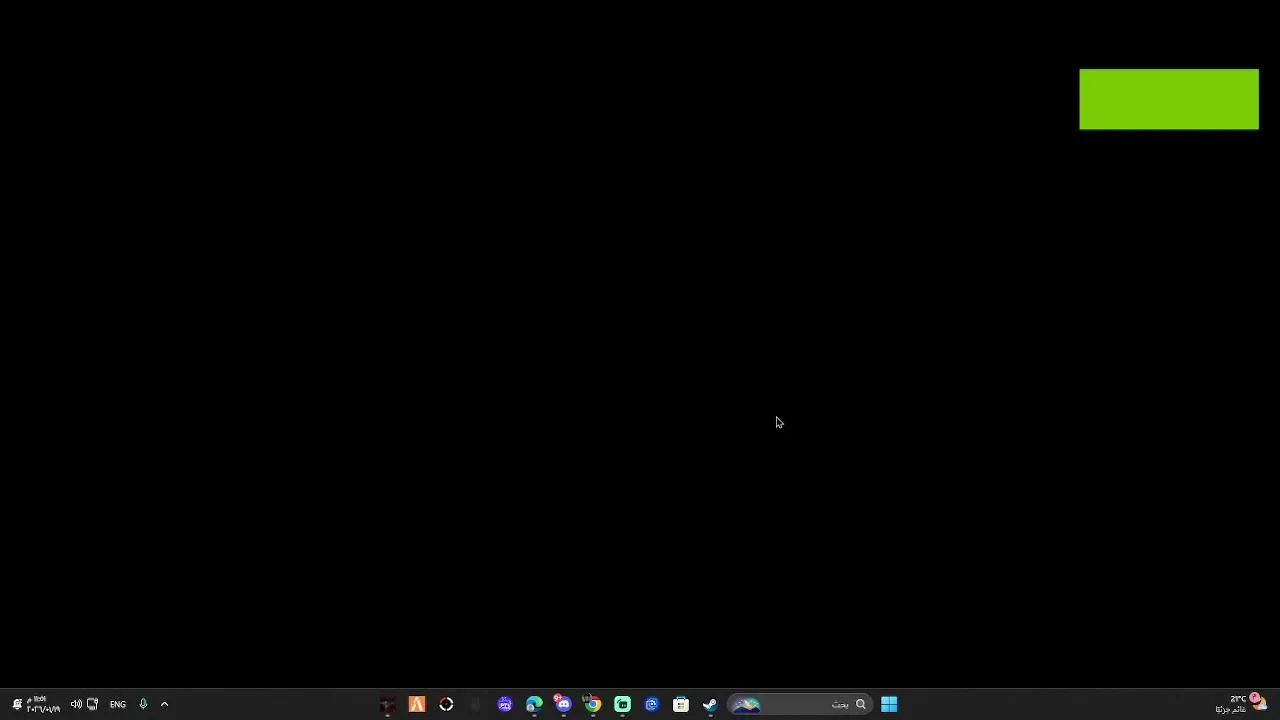1280x720 pixels.
Task: Open the network display tray icon
Action: [93, 705]
